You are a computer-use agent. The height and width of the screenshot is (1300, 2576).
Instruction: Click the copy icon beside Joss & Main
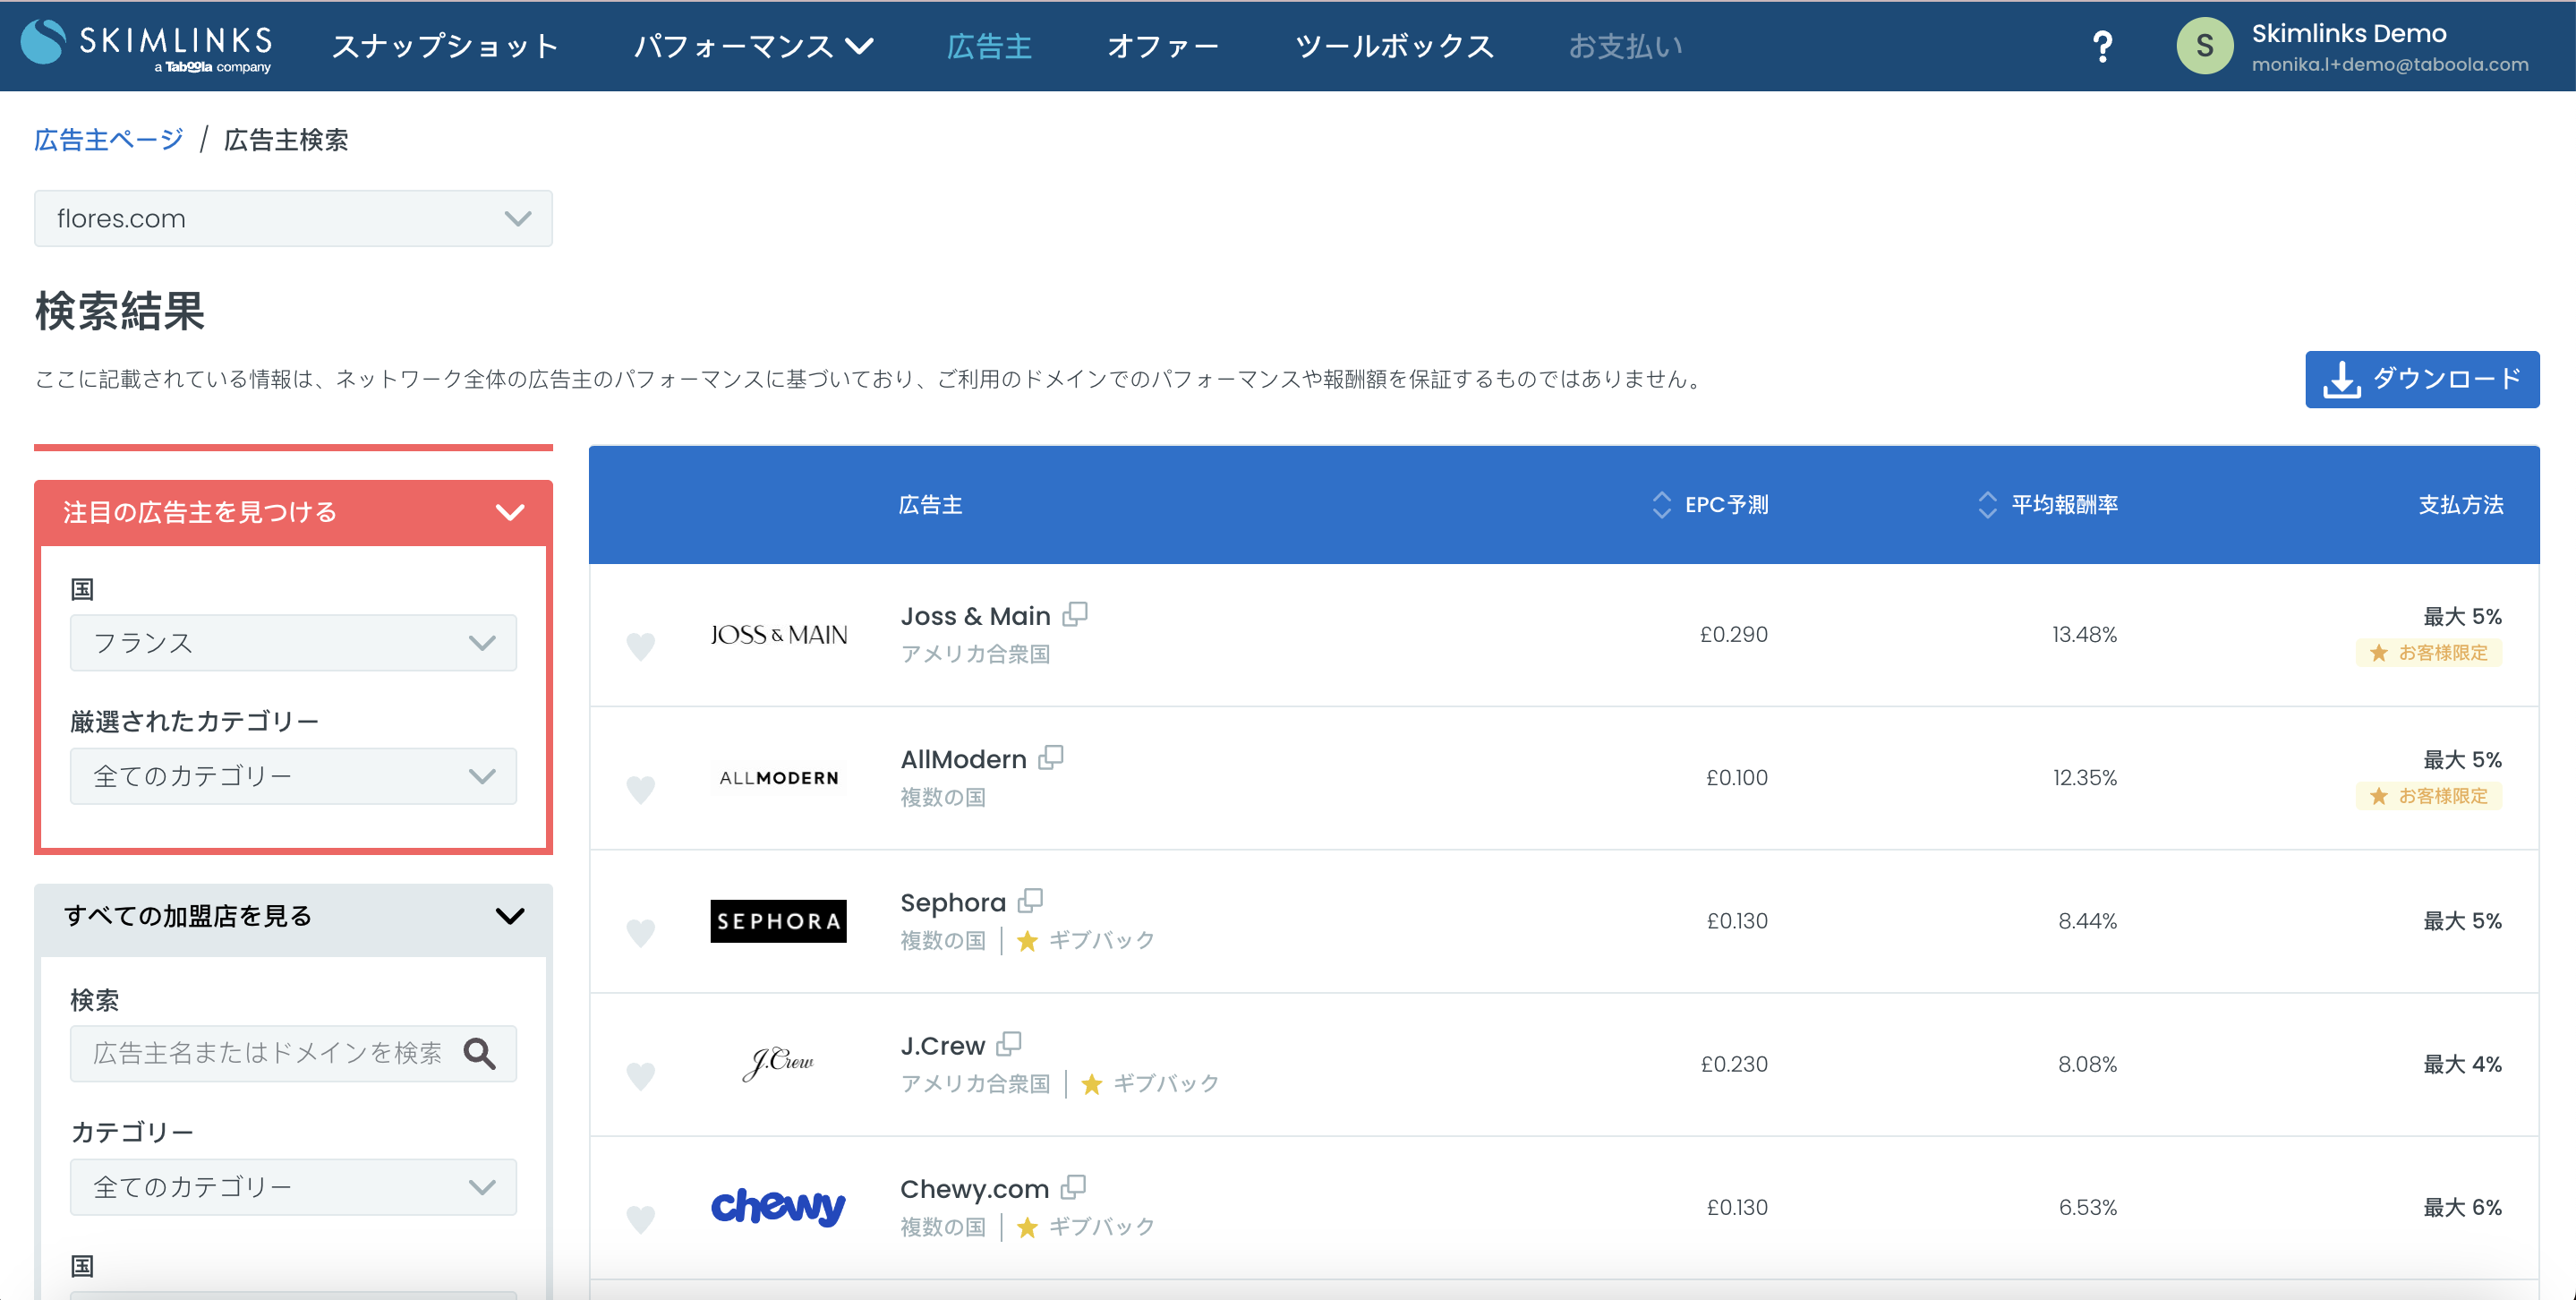pyautogui.click(x=1075, y=614)
